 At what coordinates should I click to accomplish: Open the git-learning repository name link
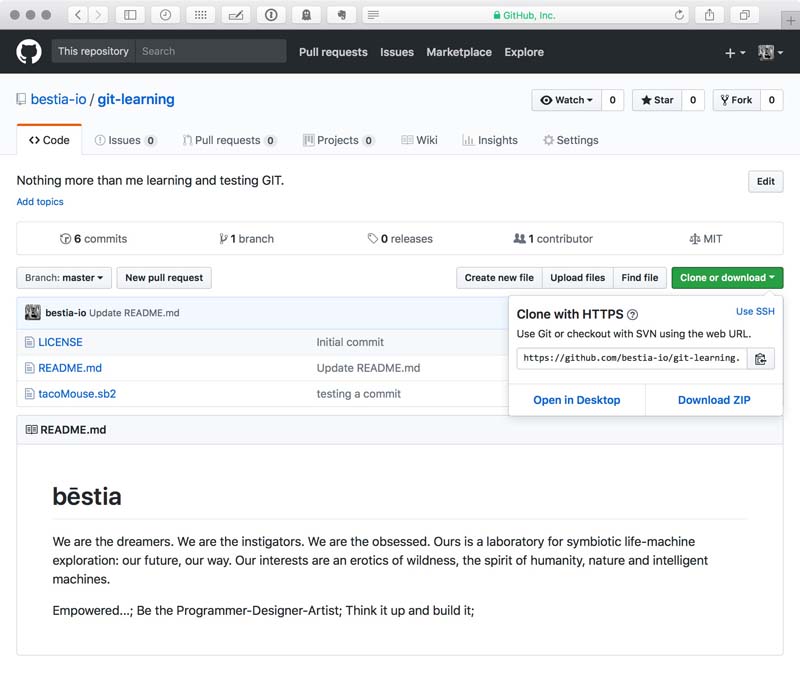pos(136,99)
